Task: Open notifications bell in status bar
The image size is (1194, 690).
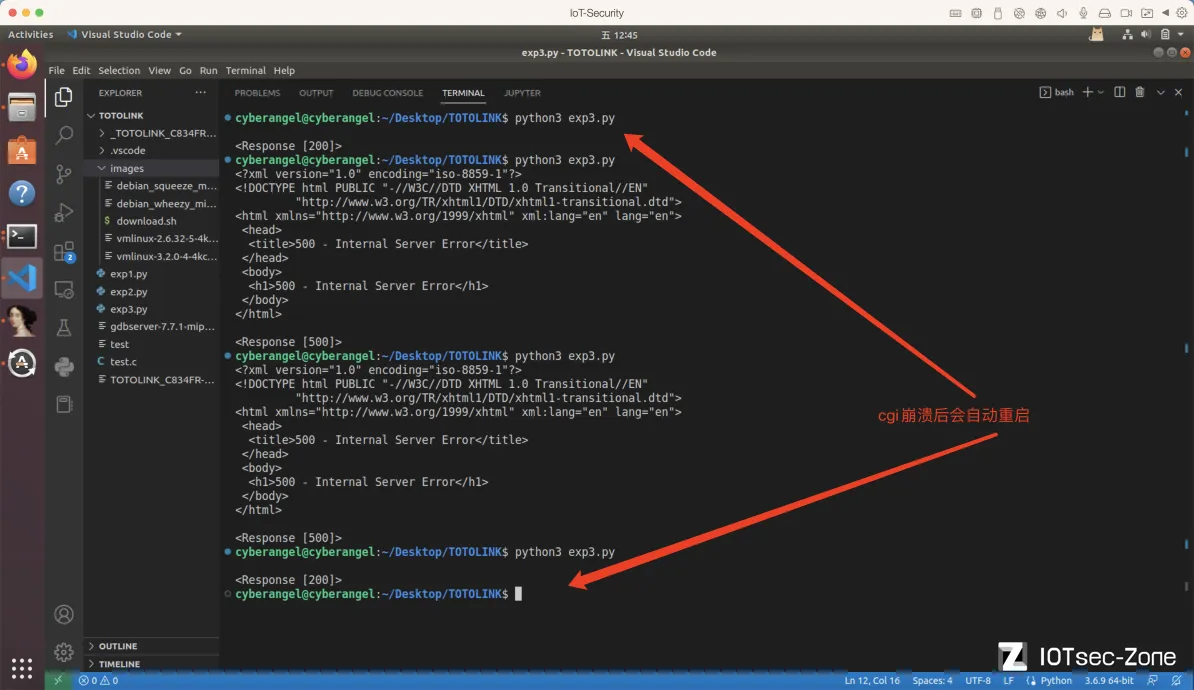Action: coord(1176,680)
